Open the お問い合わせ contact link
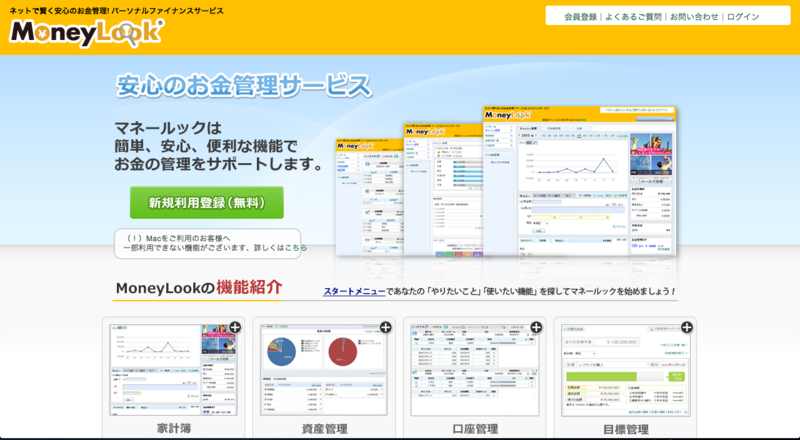 pos(694,16)
